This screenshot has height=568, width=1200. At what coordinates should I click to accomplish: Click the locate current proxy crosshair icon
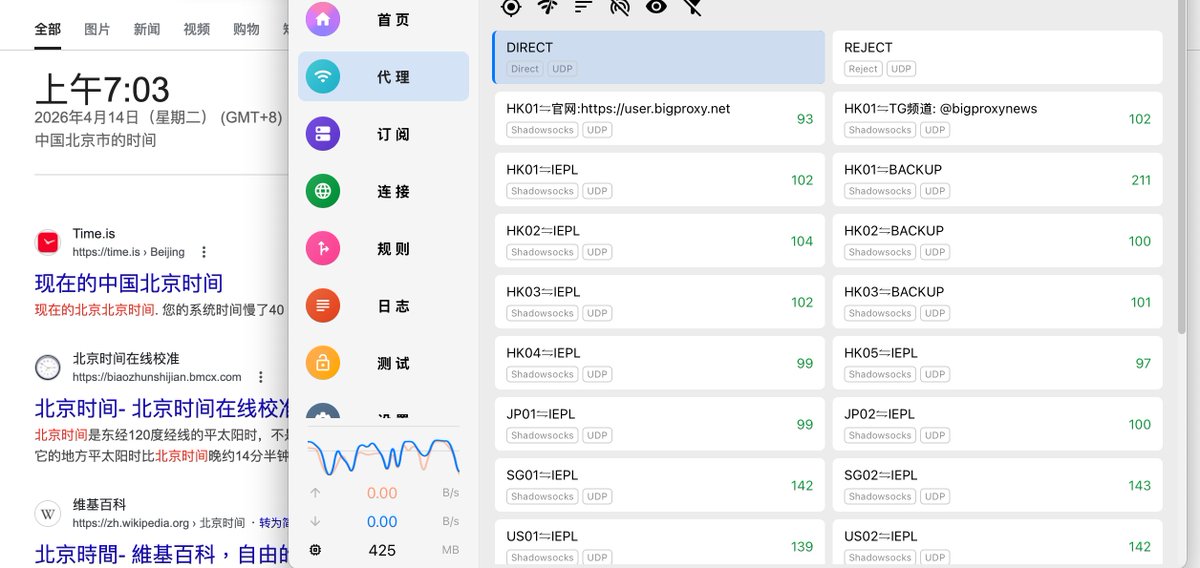[511, 7]
